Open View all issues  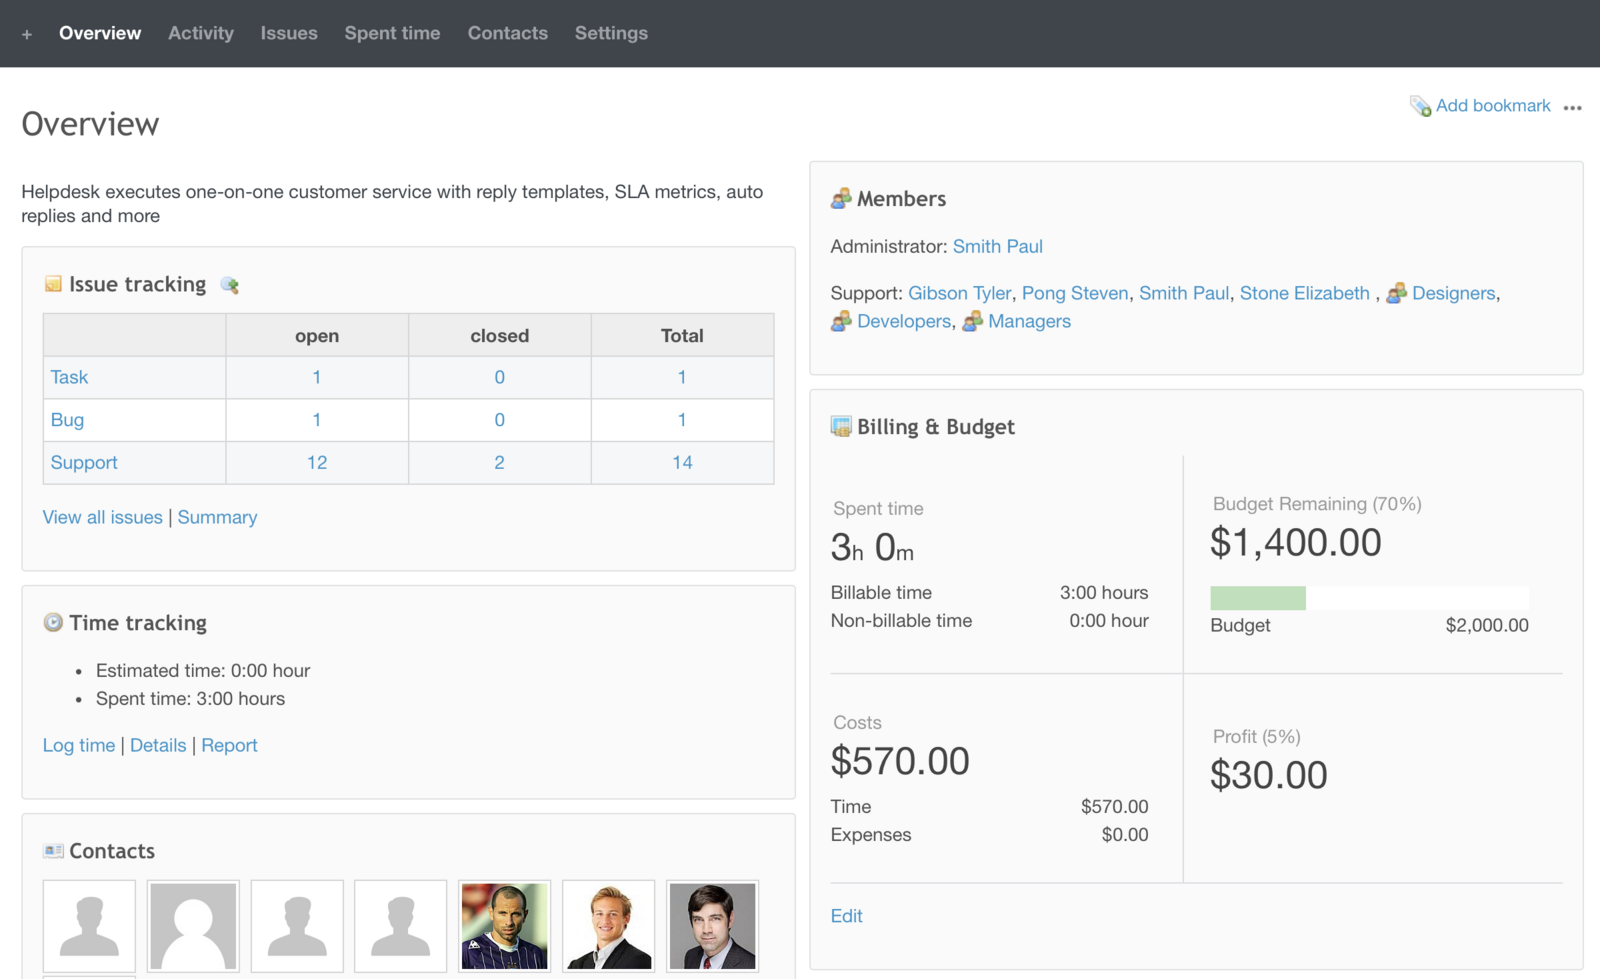click(102, 517)
